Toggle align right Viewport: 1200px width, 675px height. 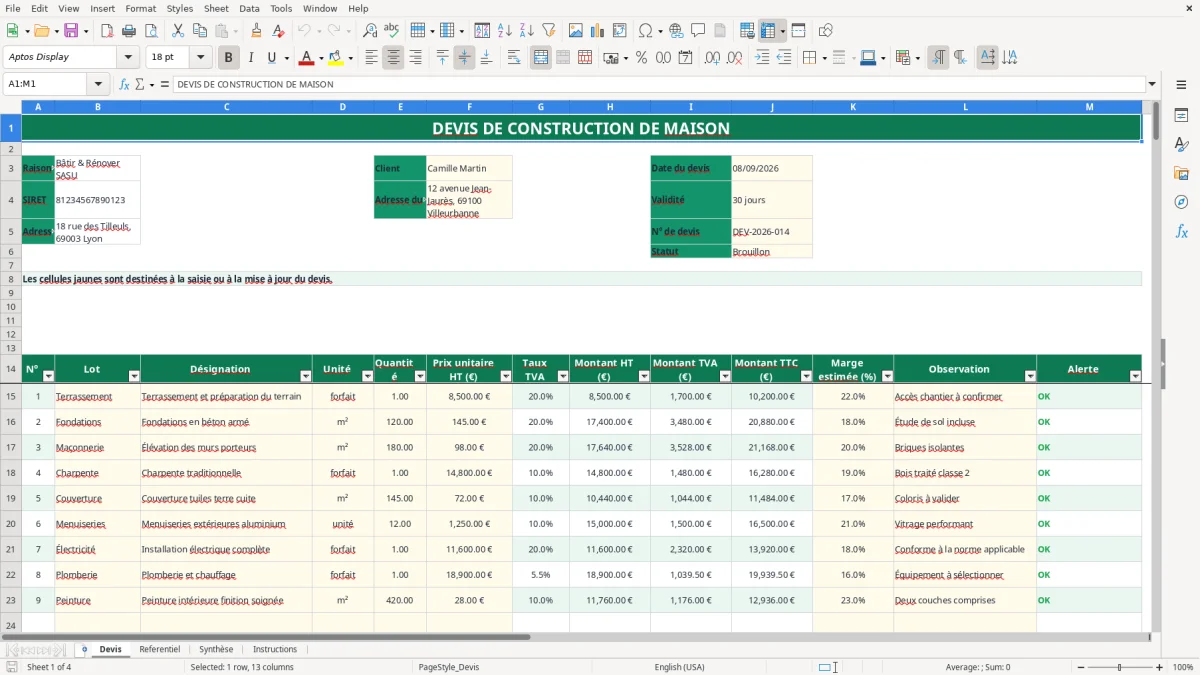(x=415, y=58)
